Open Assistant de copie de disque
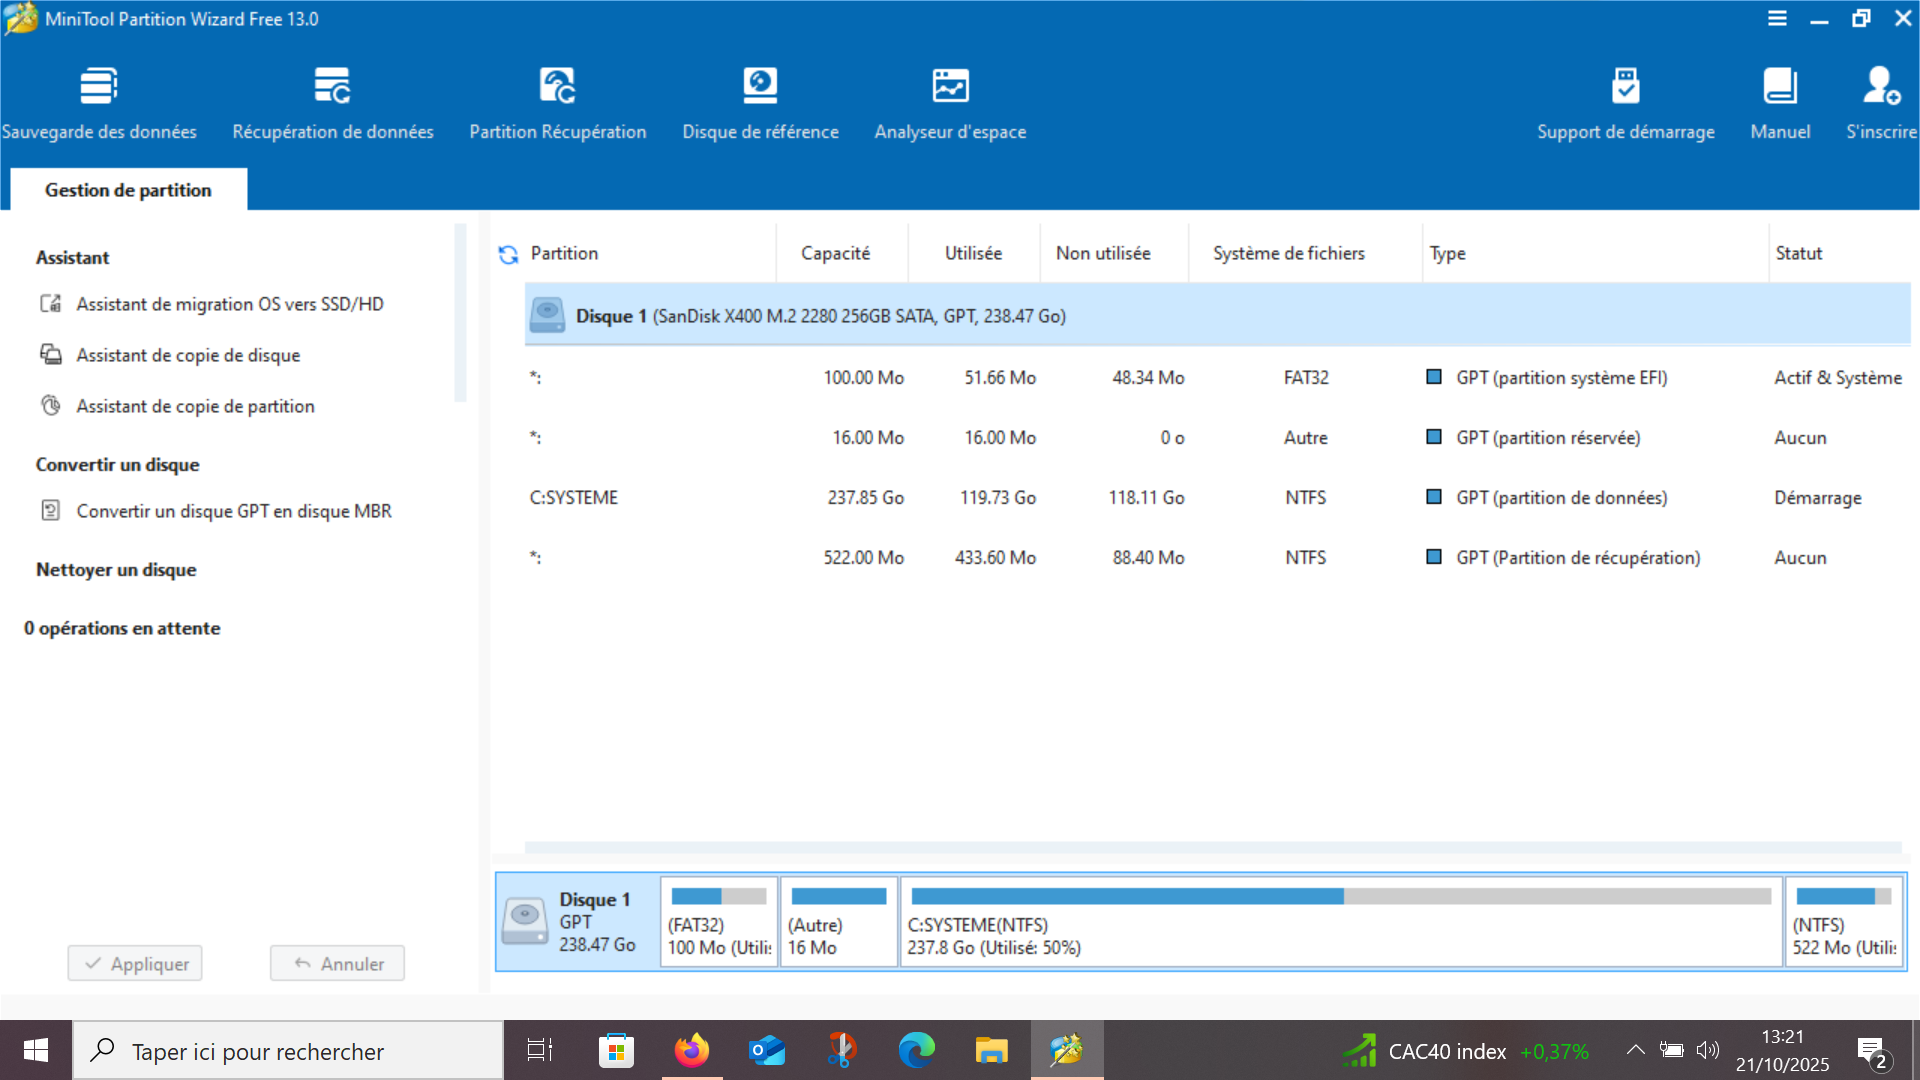Viewport: 1920px width, 1080px height. click(188, 355)
